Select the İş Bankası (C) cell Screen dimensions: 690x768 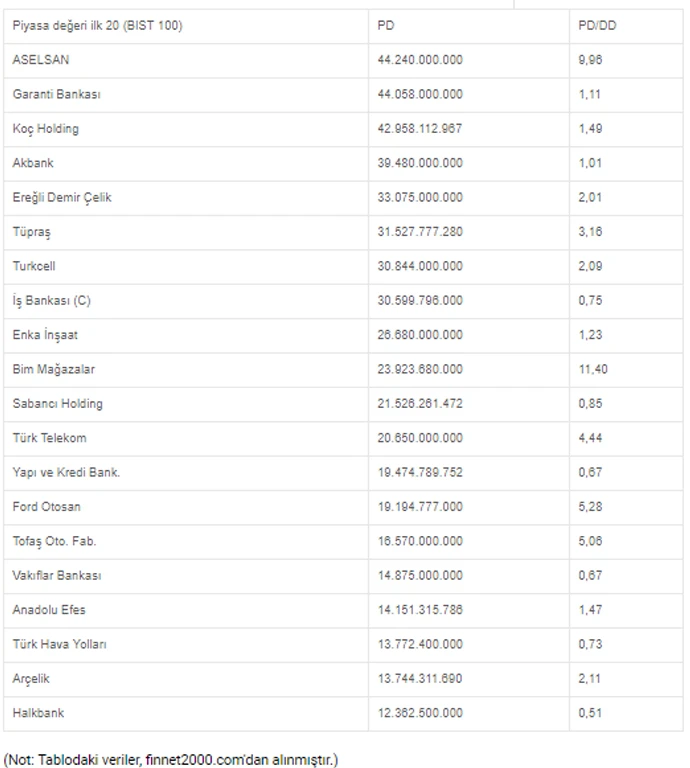(x=52, y=300)
